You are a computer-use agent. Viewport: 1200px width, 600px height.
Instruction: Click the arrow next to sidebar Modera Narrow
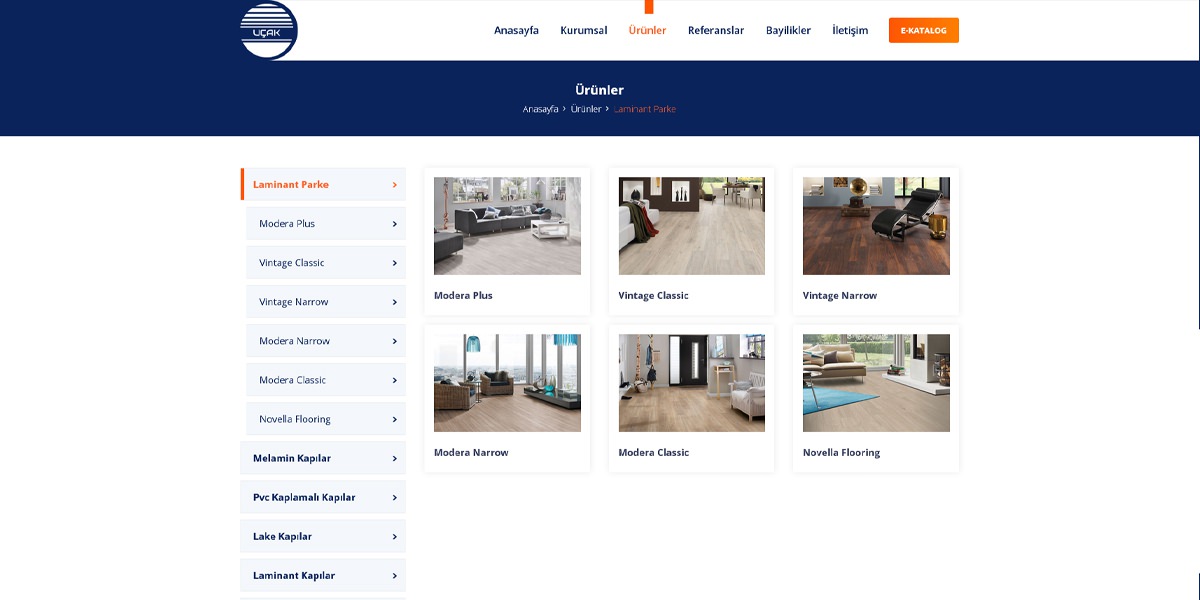[395, 341]
